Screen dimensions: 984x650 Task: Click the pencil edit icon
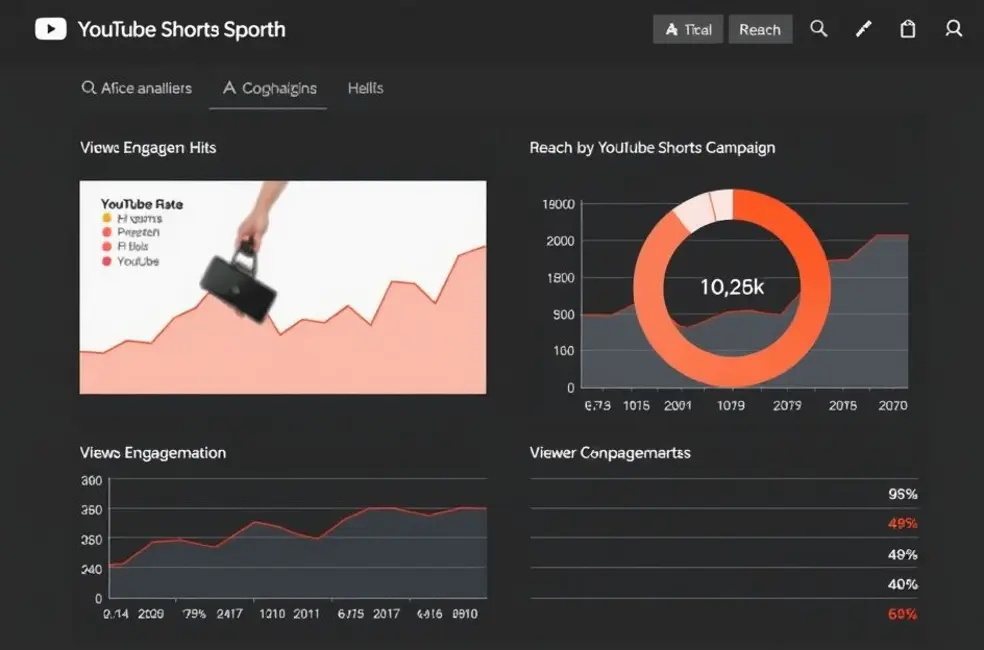[863, 29]
